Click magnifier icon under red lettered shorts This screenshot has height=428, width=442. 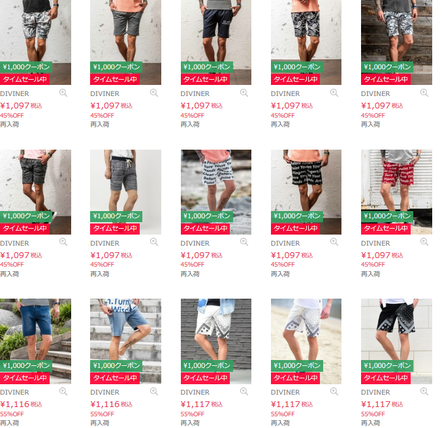[x=424, y=242]
